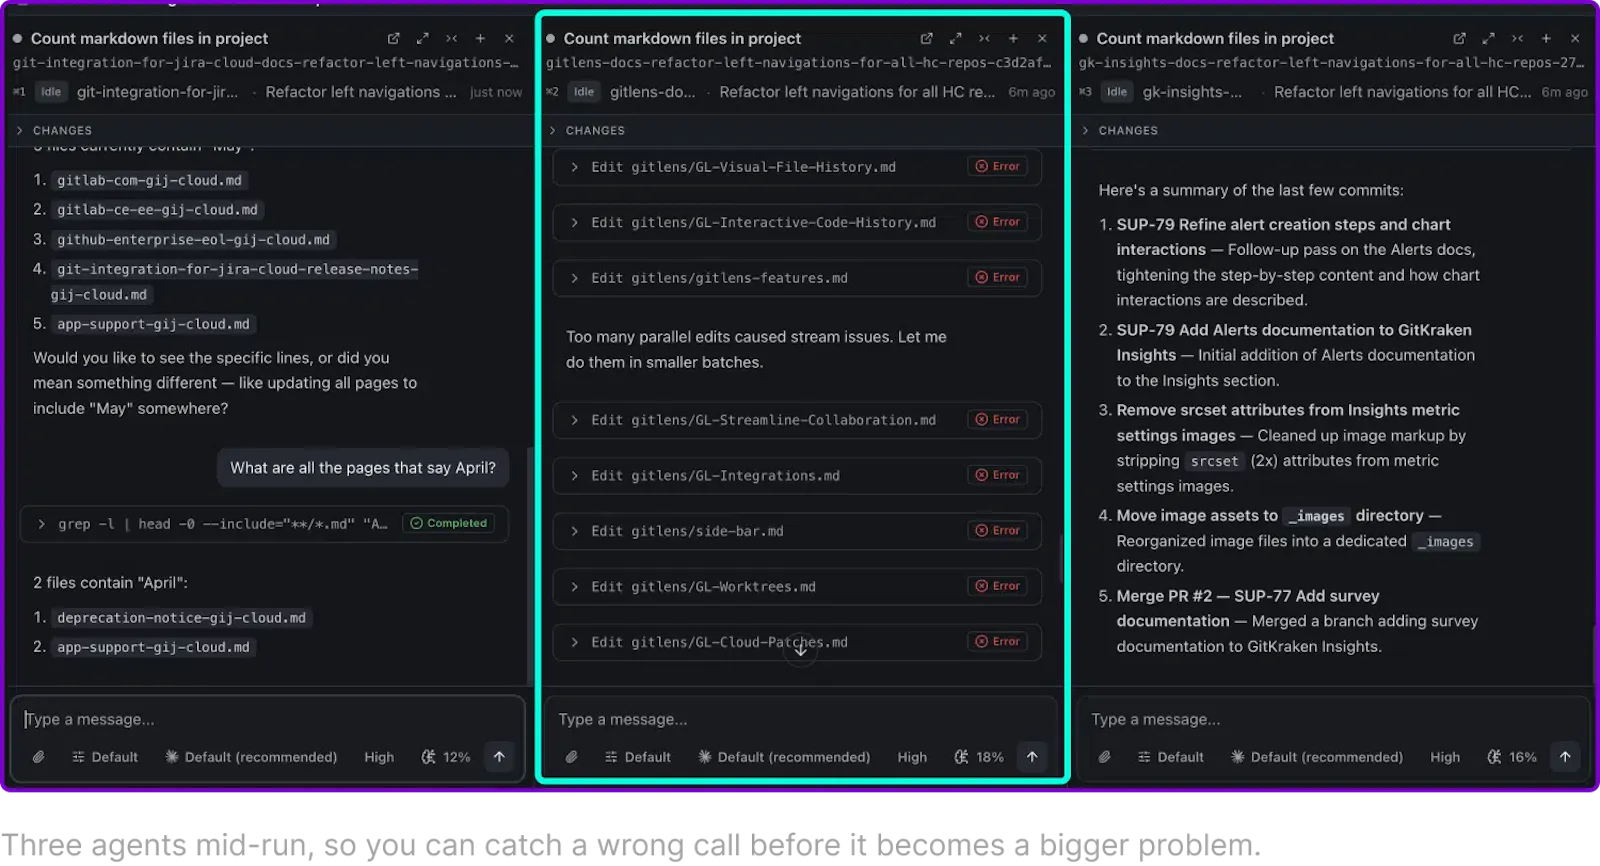Screen dimensions: 1600x866
Task: Check the 16% context usage indicator
Action: 1512,757
